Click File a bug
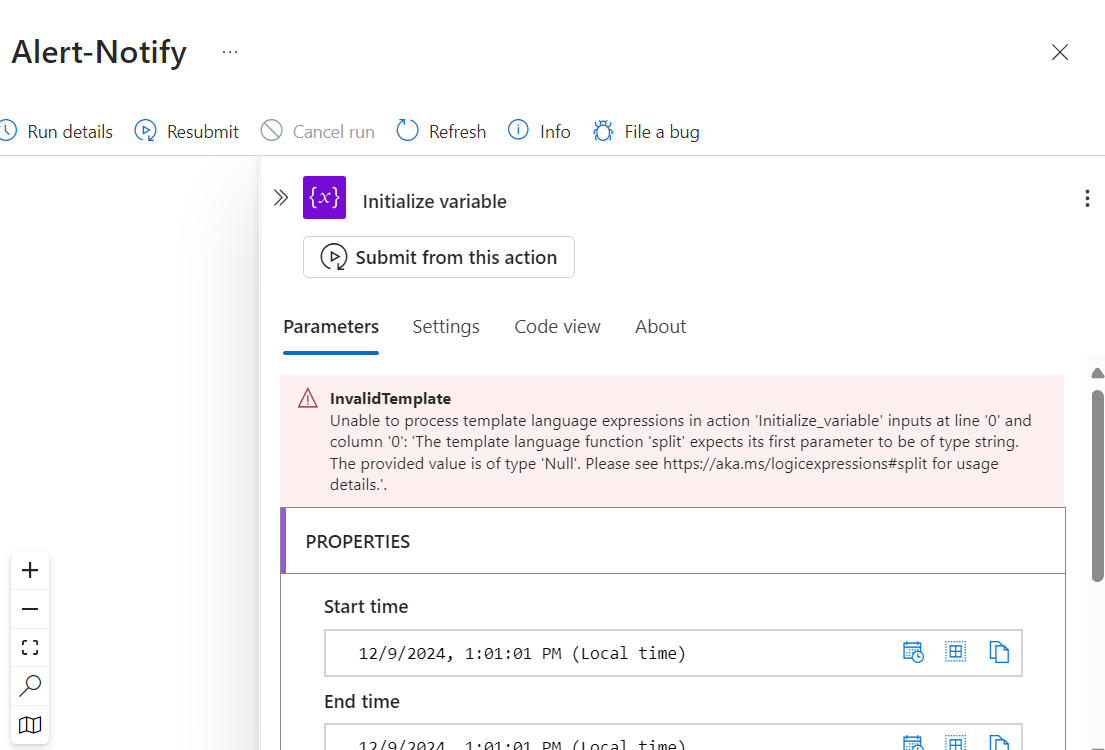The width and height of the screenshot is (1105, 750). point(646,132)
